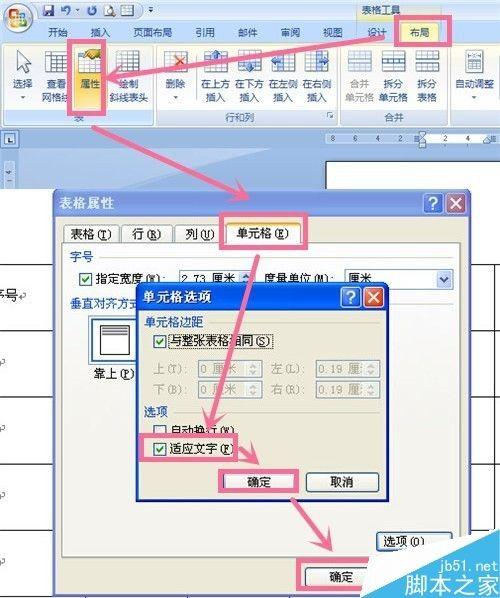Close the 表格属性 dialog
Image resolution: width=500 pixels, height=598 pixels.
click(x=456, y=204)
